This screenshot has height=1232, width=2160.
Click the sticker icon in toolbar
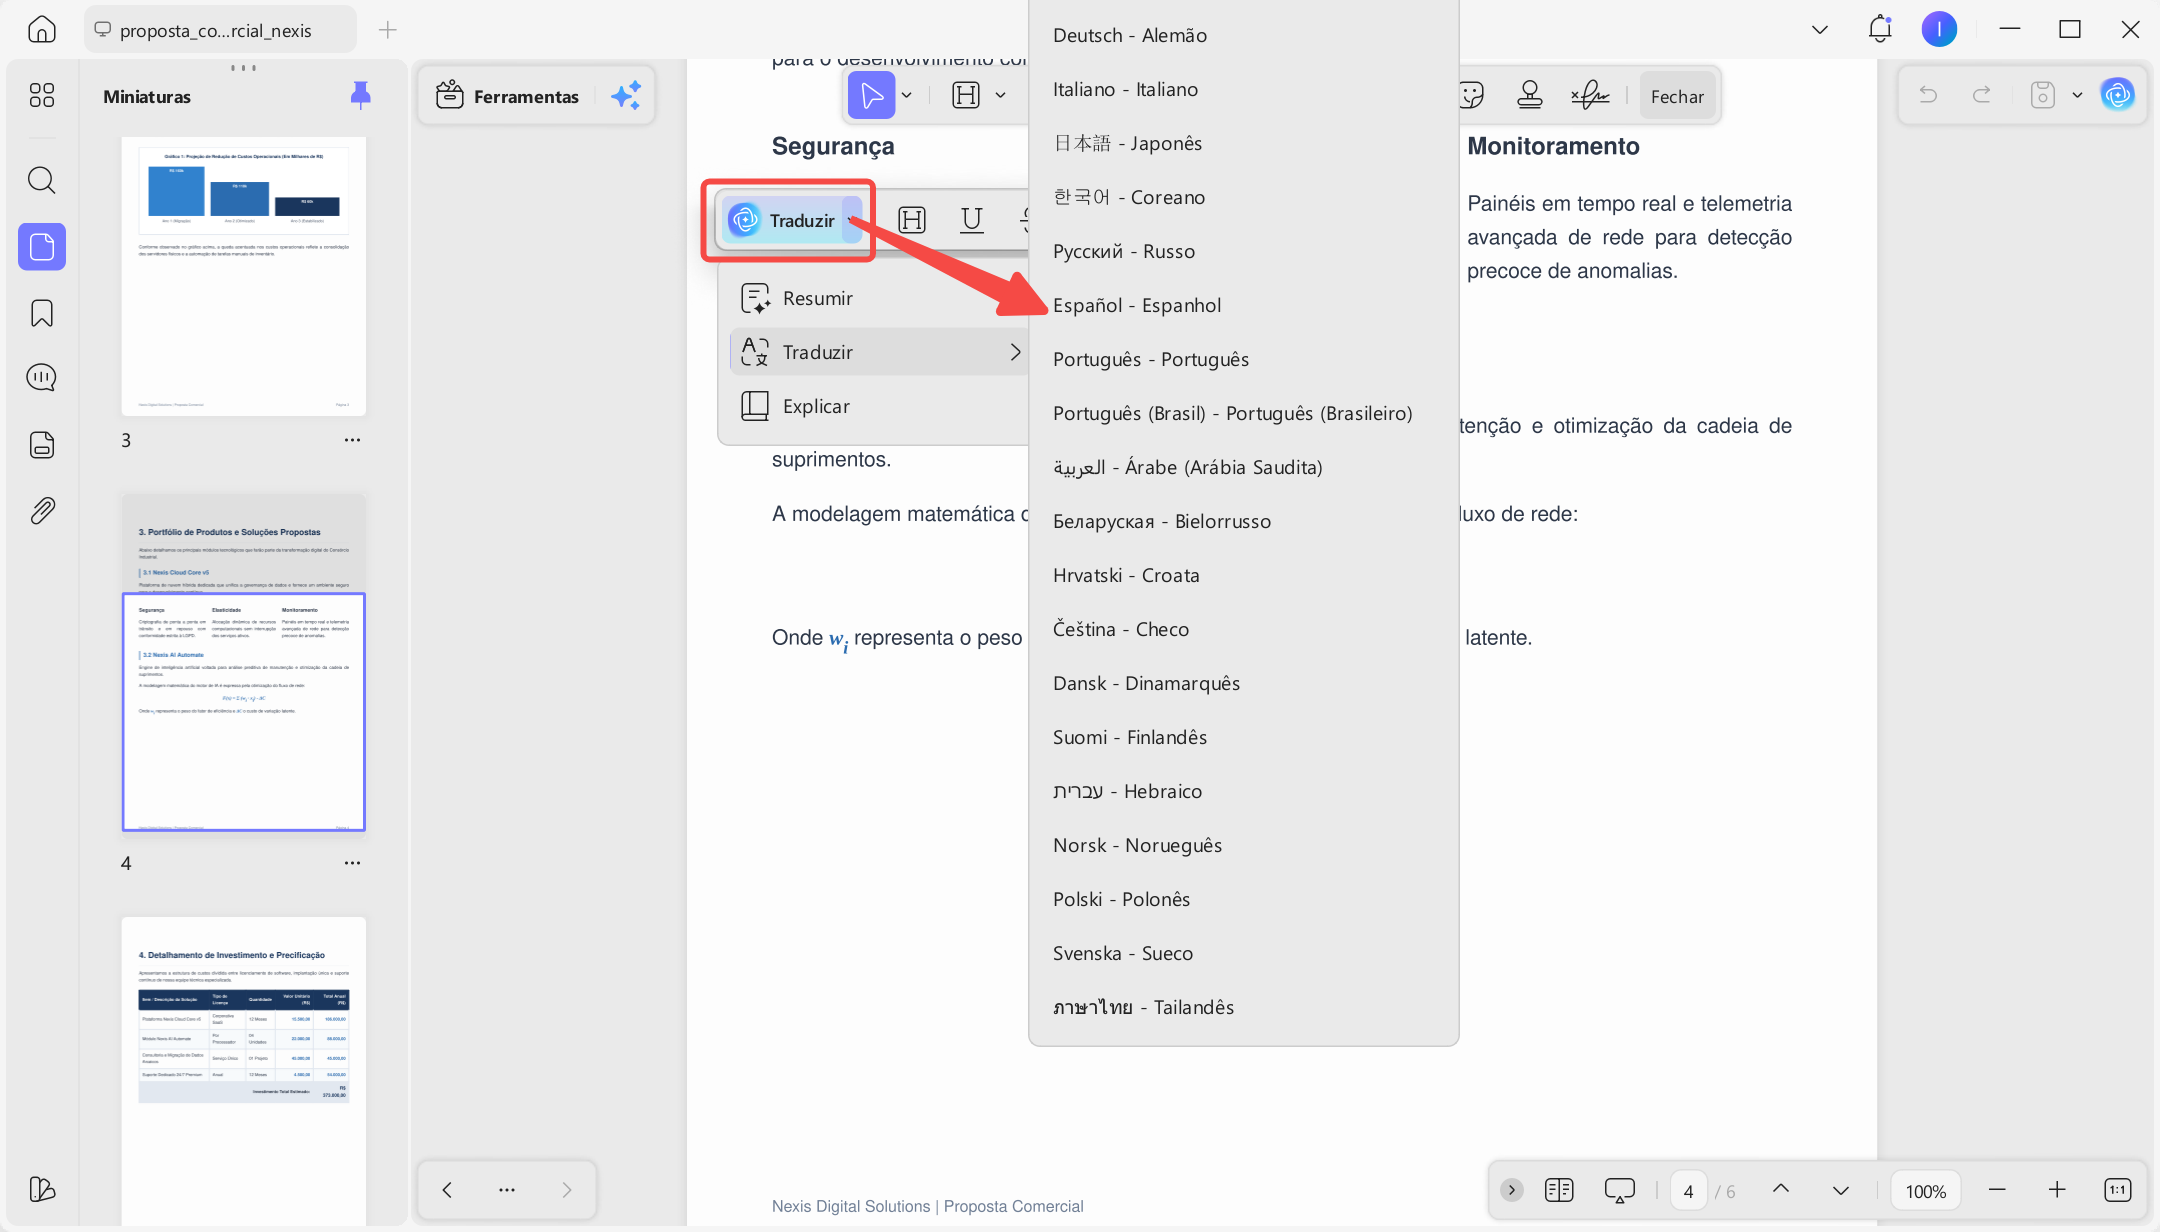tap(1471, 95)
